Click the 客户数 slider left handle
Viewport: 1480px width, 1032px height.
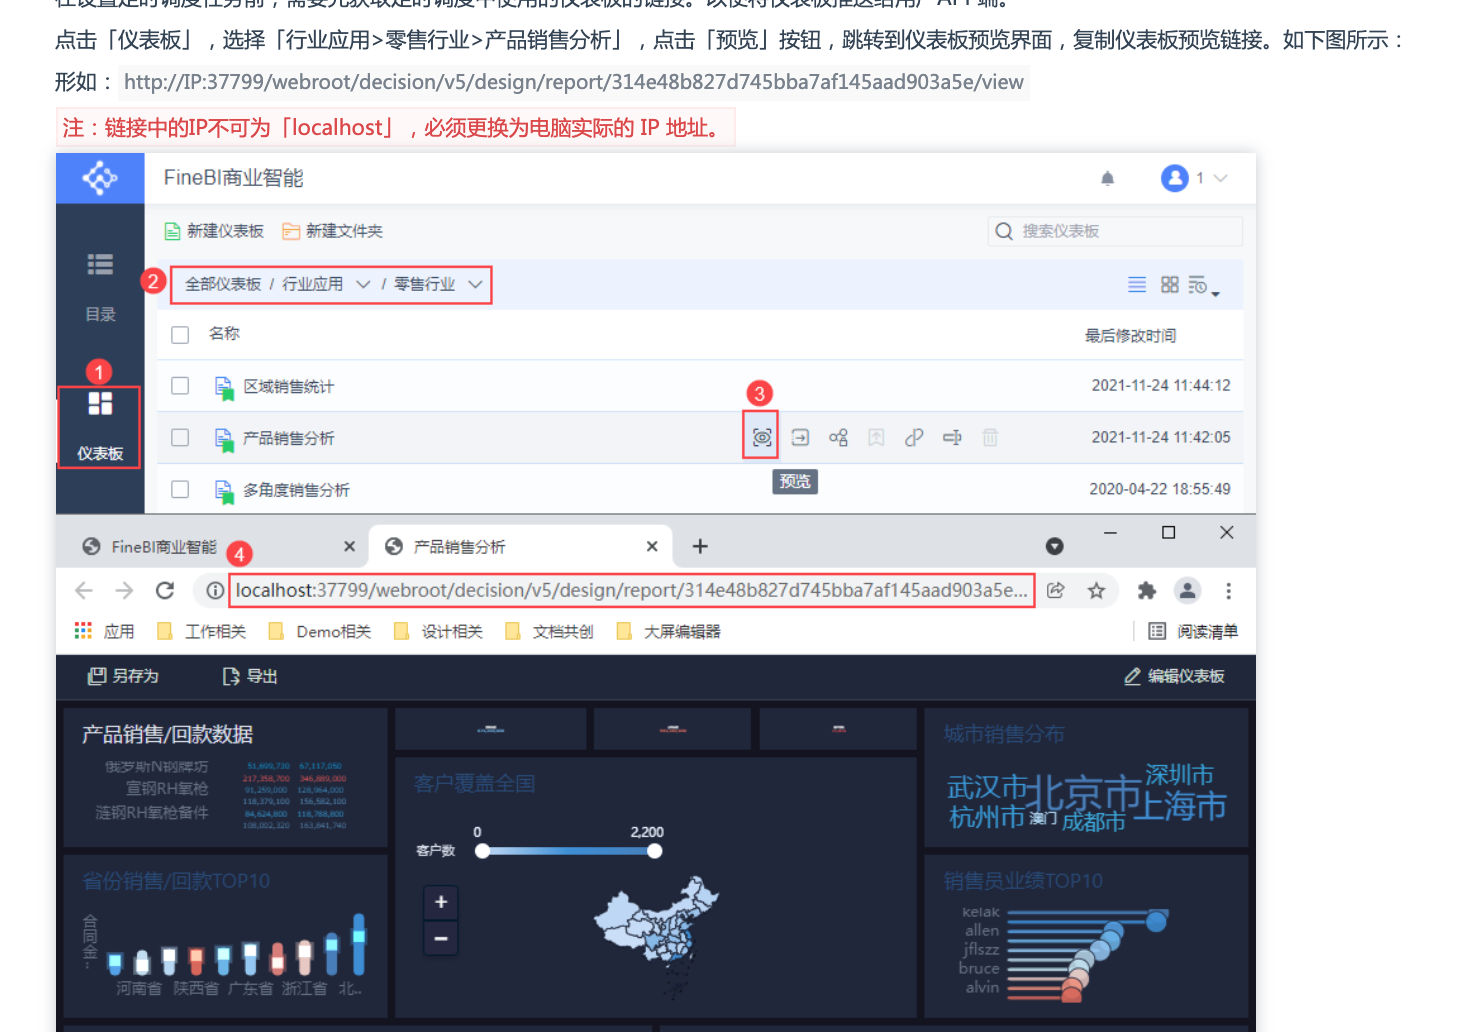[482, 851]
